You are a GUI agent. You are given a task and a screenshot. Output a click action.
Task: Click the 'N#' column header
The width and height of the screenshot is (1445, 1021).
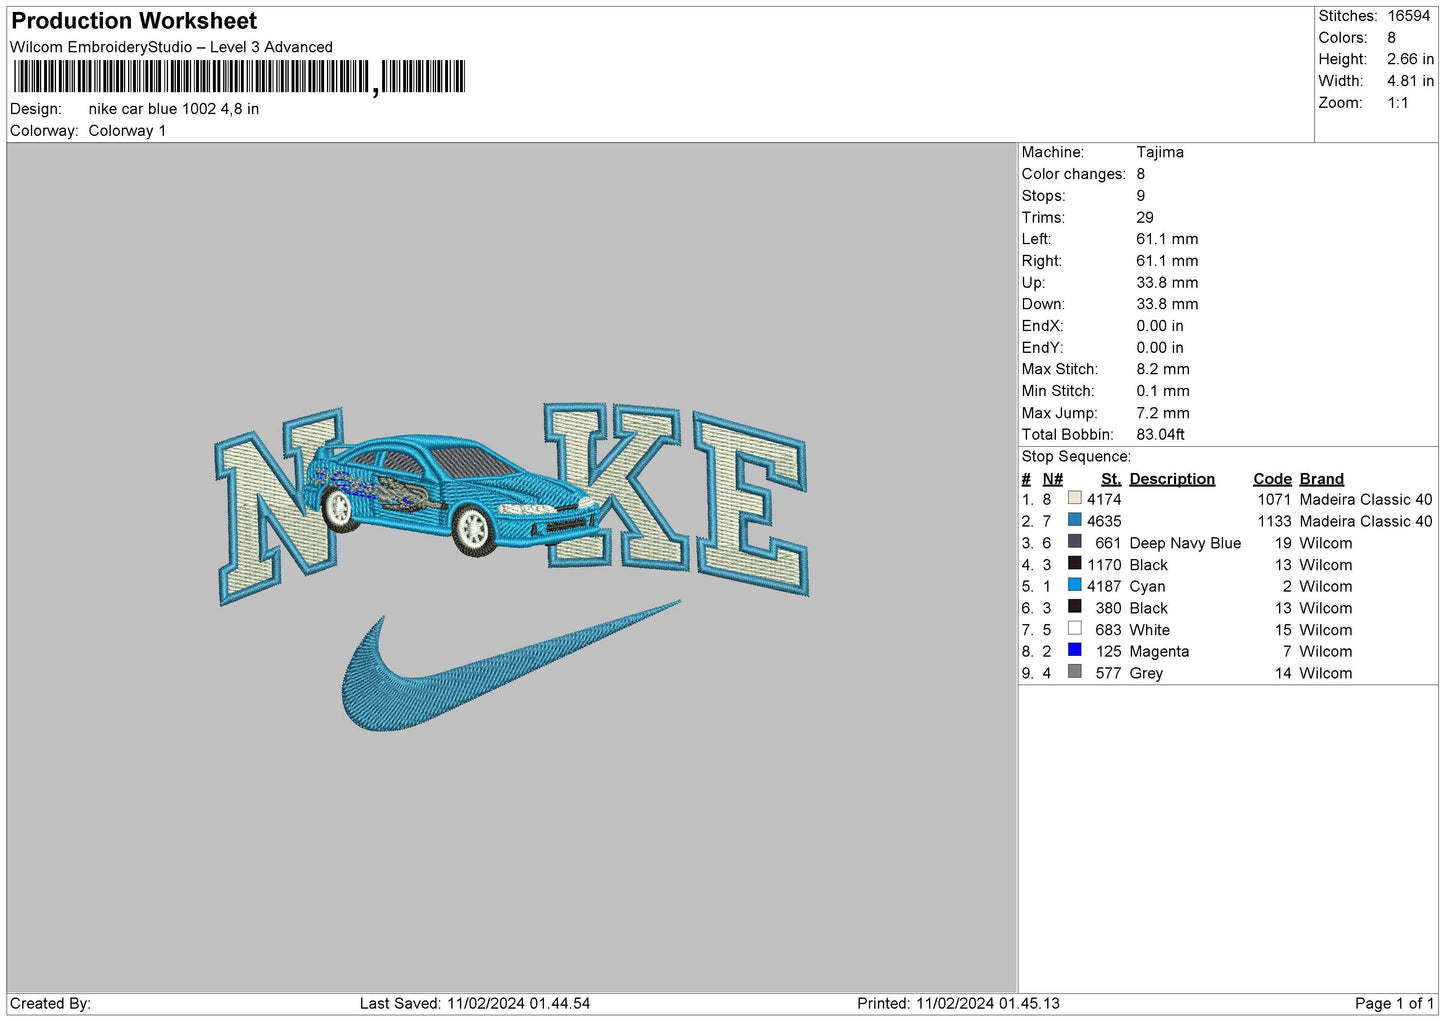click(x=1052, y=479)
